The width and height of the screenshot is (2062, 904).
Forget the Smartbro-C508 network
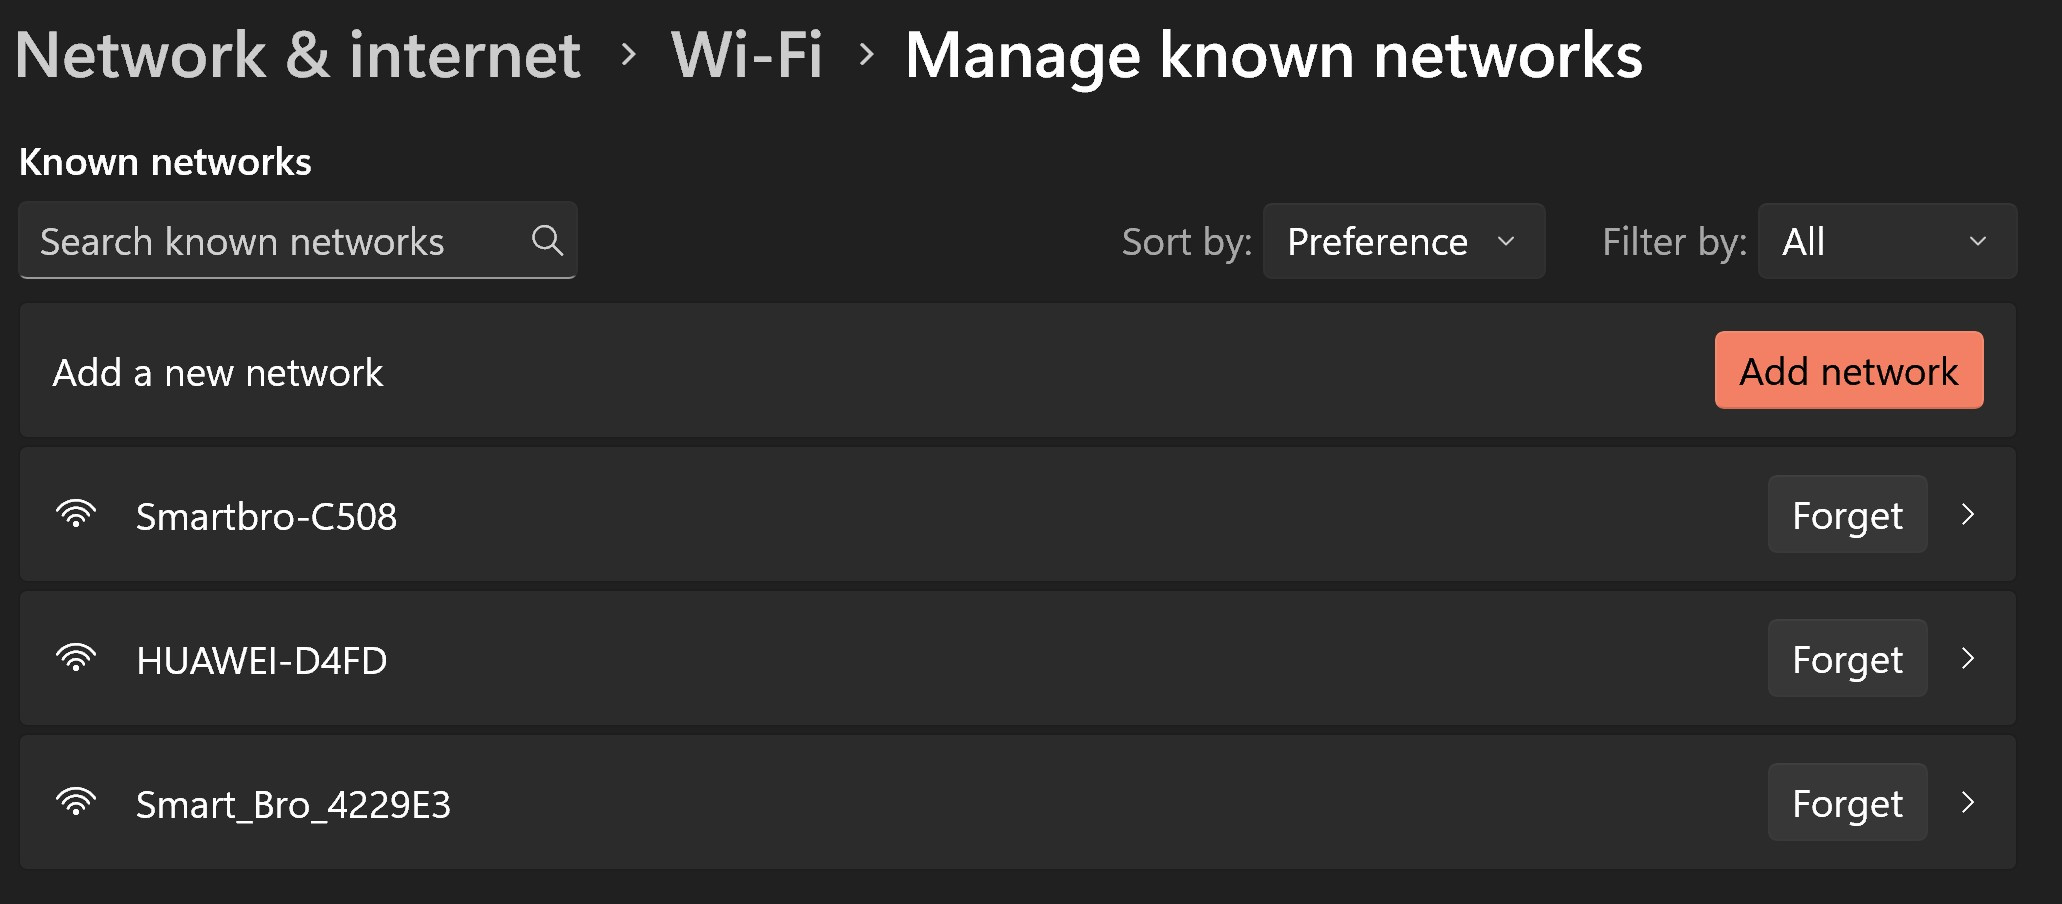tap(1847, 515)
